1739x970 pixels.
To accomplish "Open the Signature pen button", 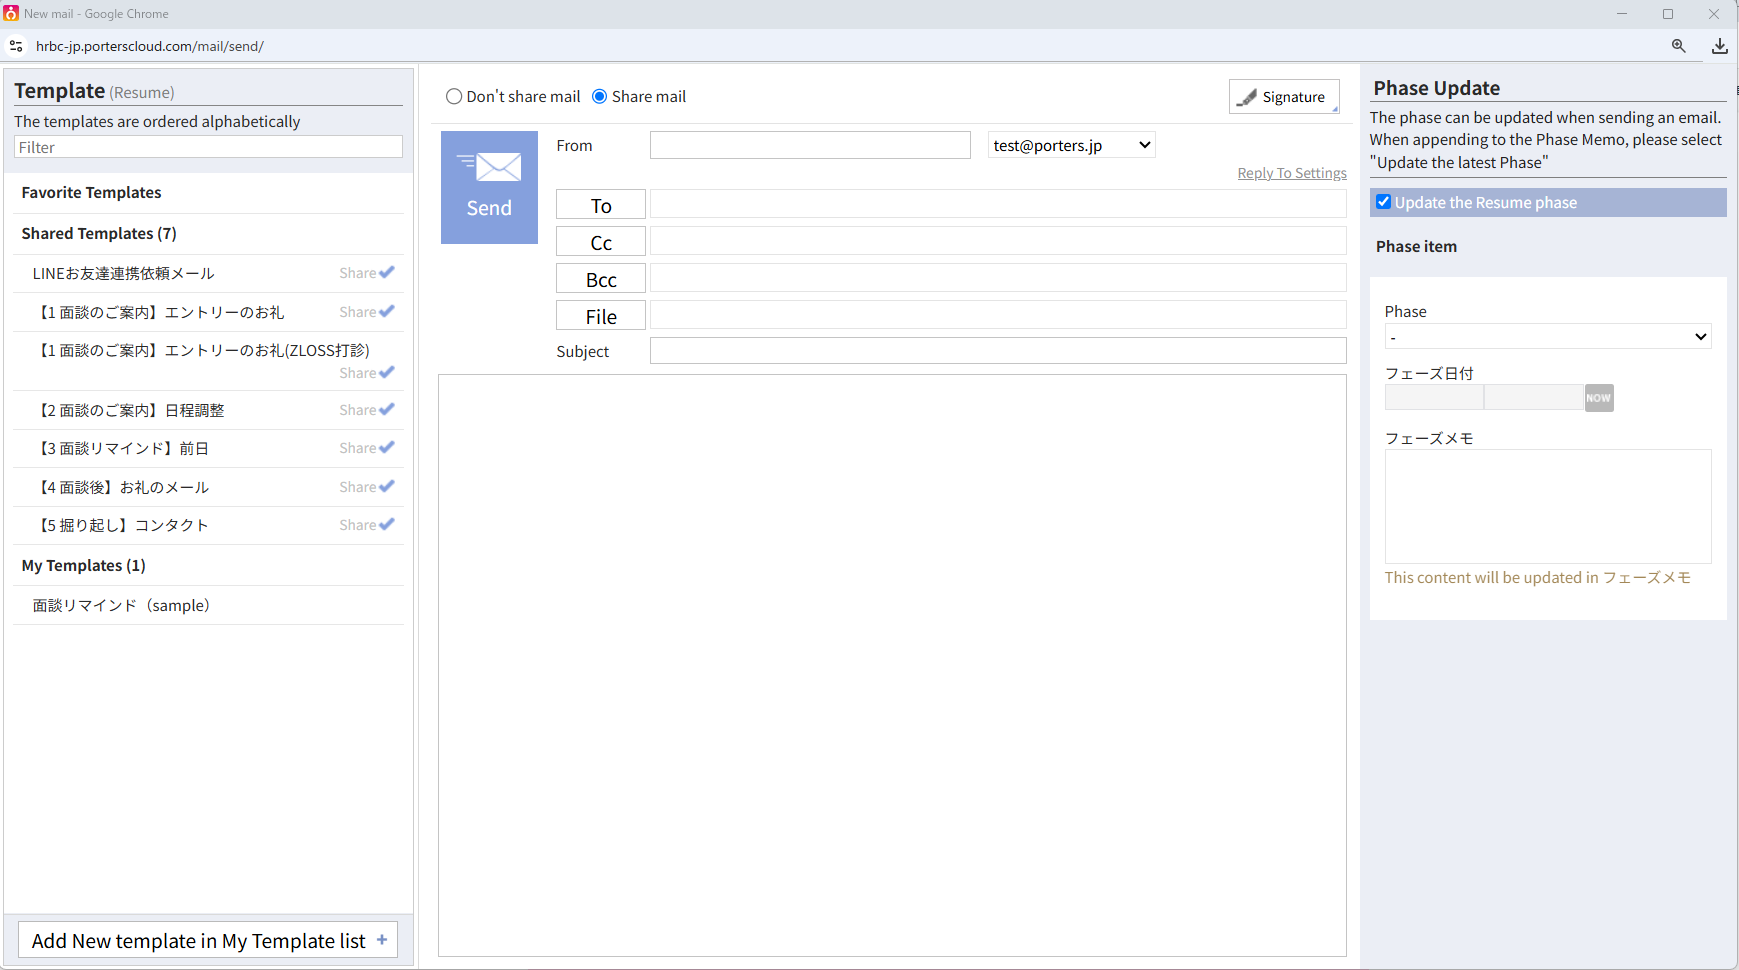I will tap(1284, 97).
